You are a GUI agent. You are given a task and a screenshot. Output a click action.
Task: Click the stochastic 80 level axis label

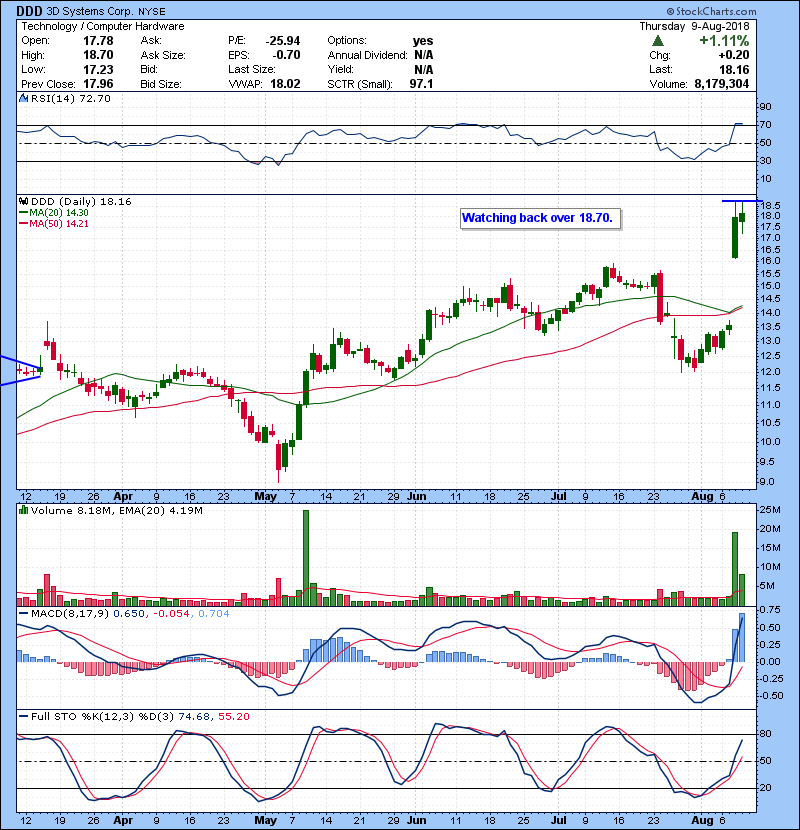[x=765, y=734]
